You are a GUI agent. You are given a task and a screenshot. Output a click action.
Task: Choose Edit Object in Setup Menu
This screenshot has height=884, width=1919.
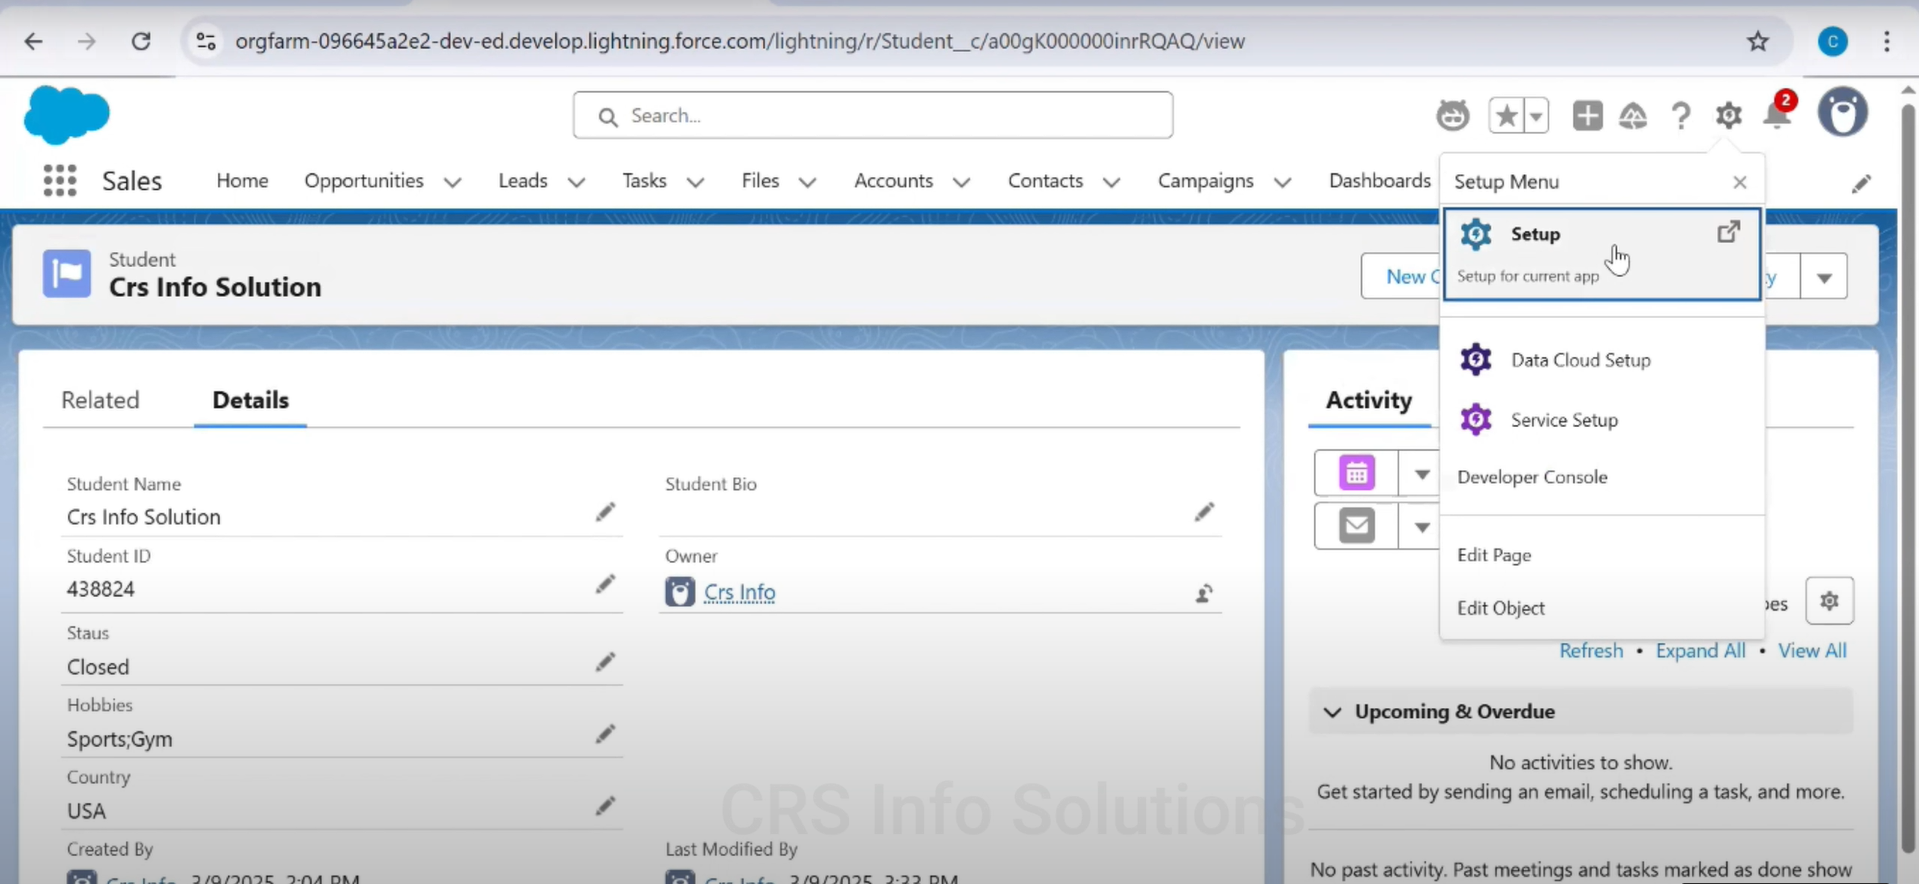pyautogui.click(x=1500, y=608)
